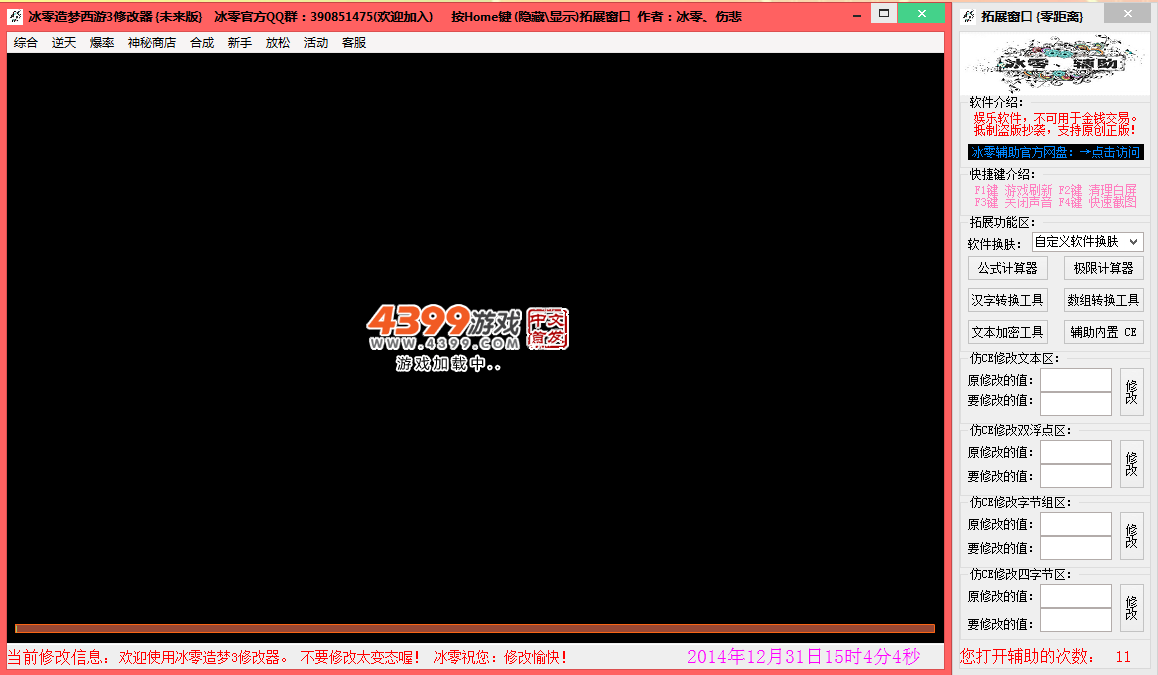The image size is (1158, 675).
Task: Open the 客服 menu
Action: pos(354,43)
